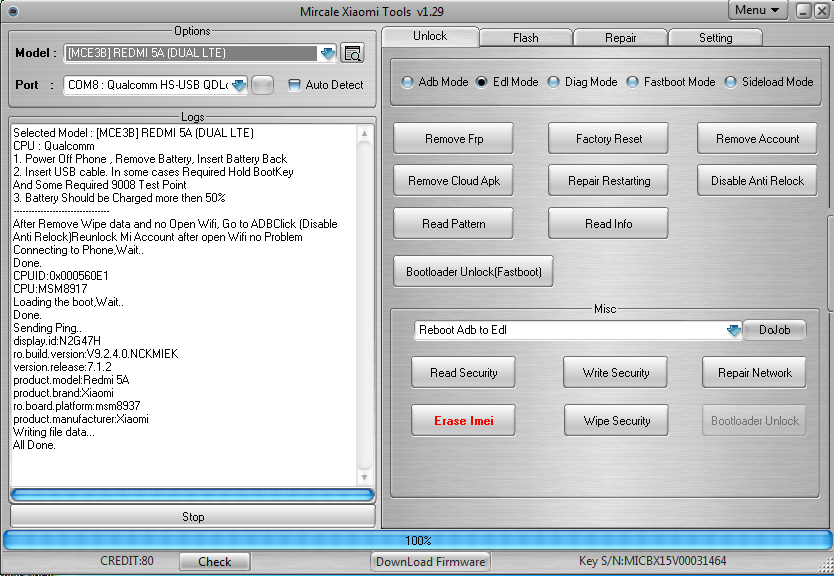Click the DoJob button
834x576 pixels.
point(774,330)
